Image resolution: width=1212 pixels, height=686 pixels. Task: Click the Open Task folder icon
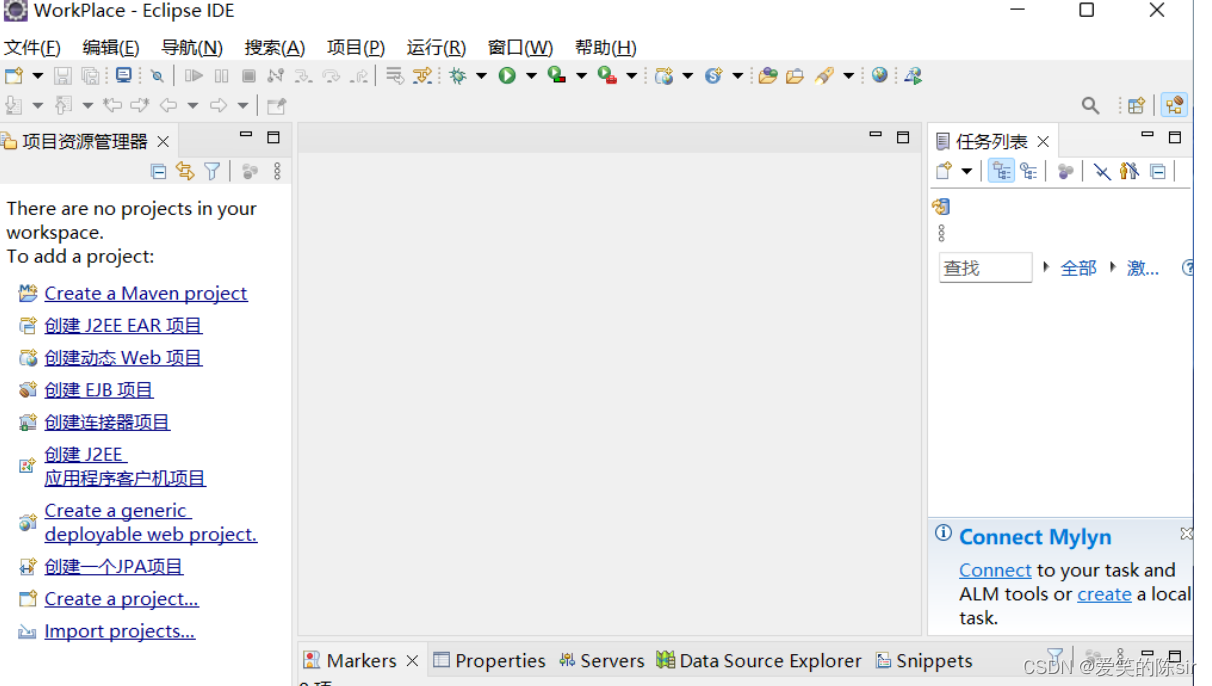tap(795, 75)
